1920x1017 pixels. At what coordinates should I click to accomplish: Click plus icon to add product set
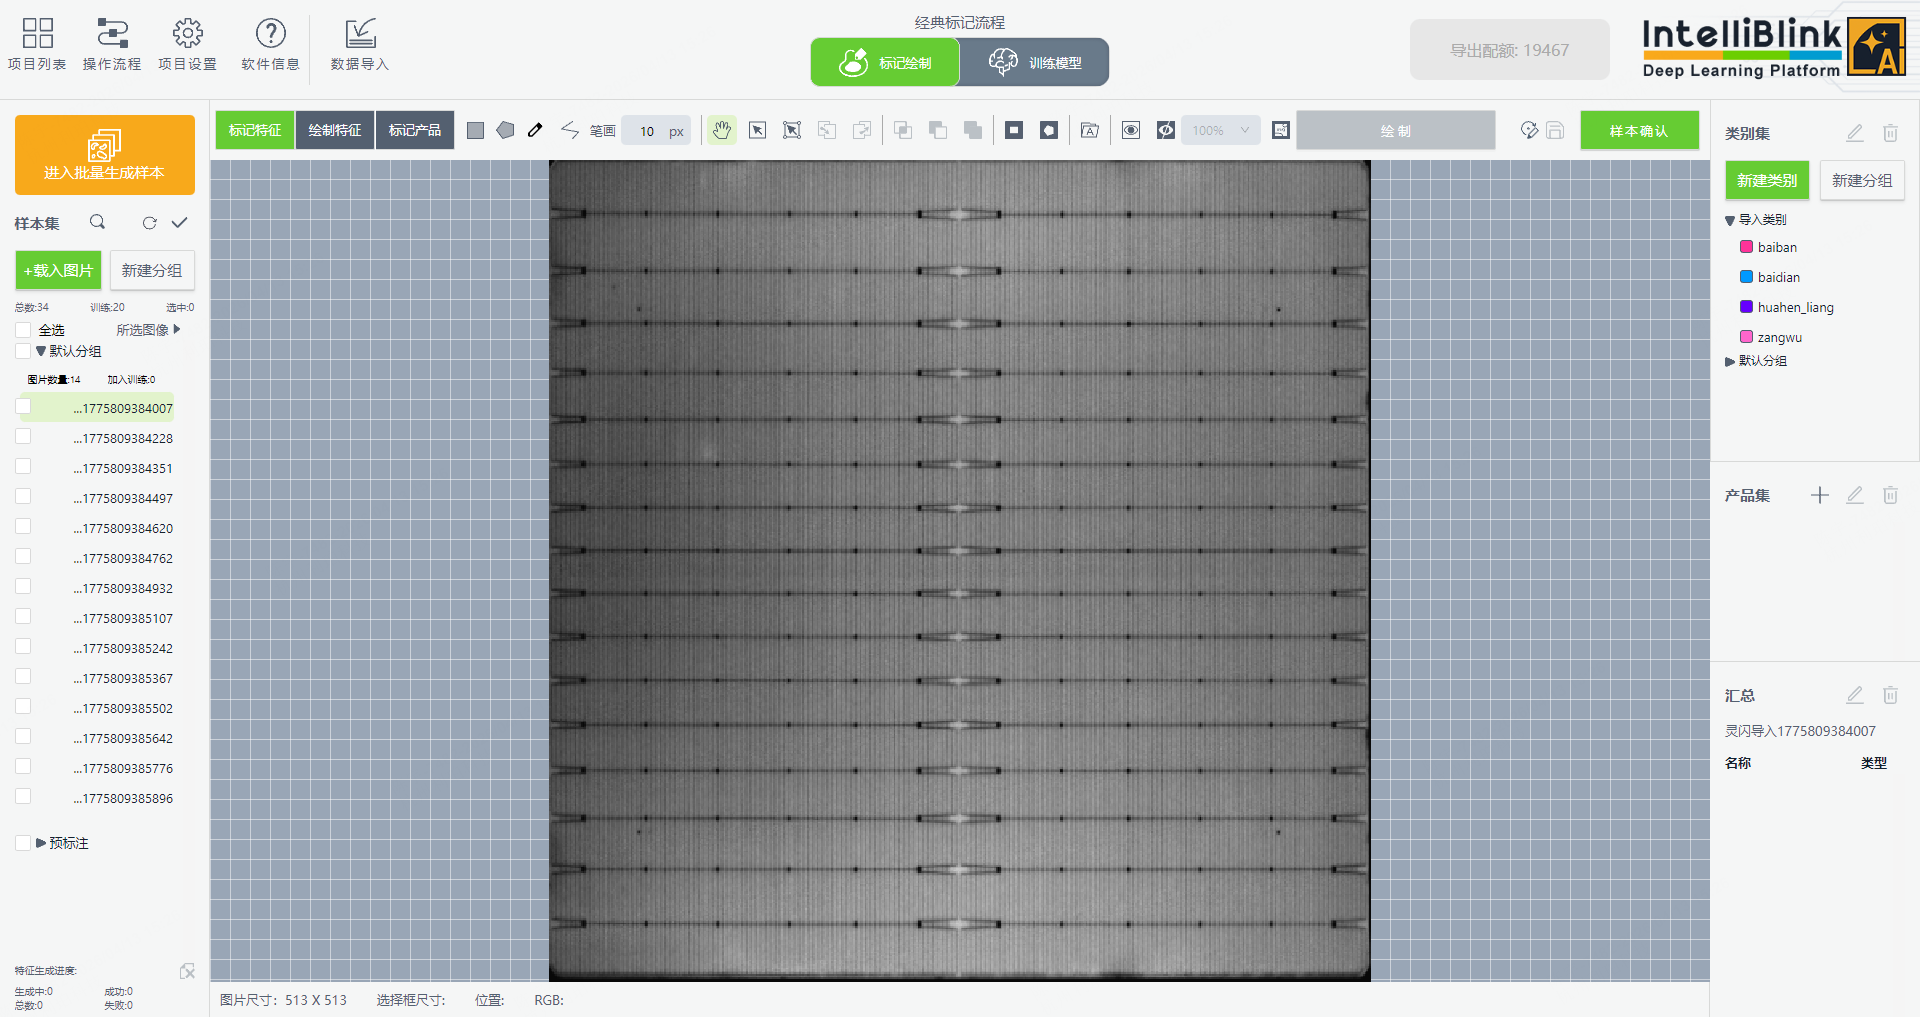pyautogui.click(x=1819, y=495)
